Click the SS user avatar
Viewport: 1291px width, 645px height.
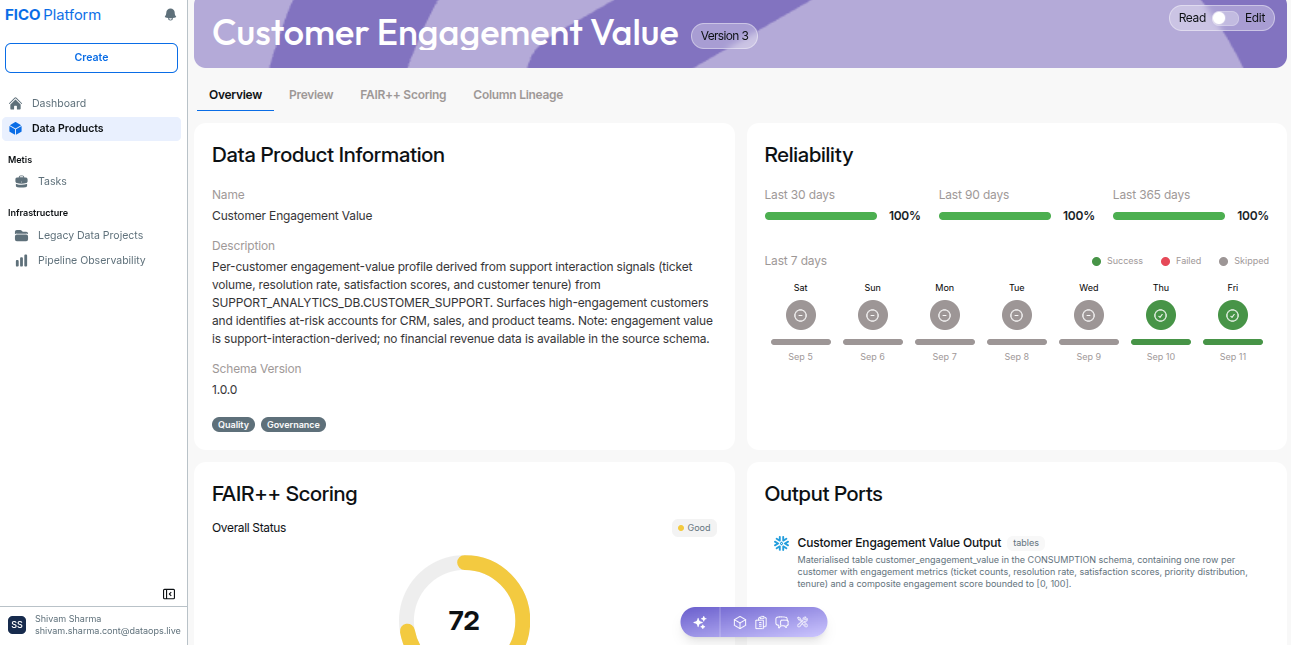click(17, 625)
